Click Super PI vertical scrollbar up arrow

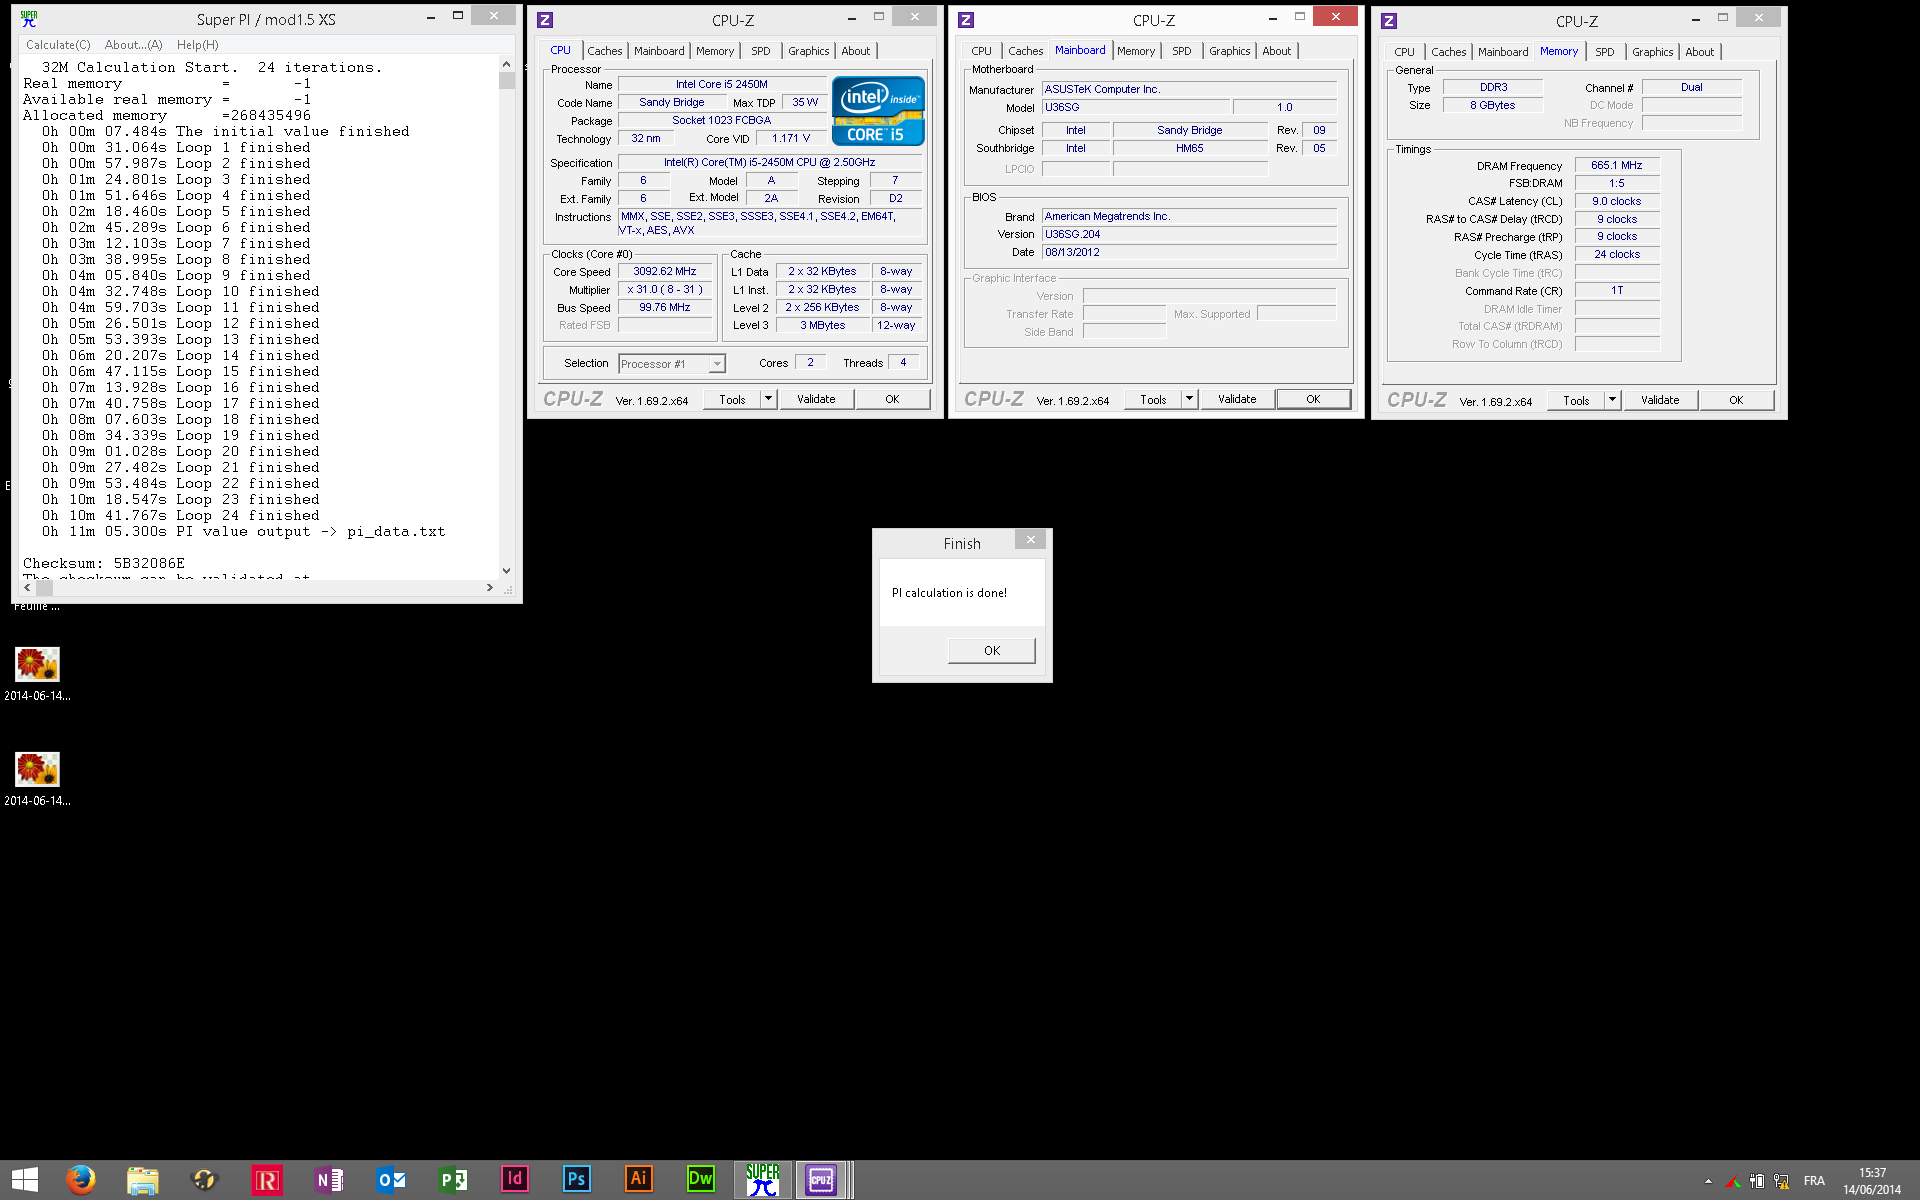point(506,64)
